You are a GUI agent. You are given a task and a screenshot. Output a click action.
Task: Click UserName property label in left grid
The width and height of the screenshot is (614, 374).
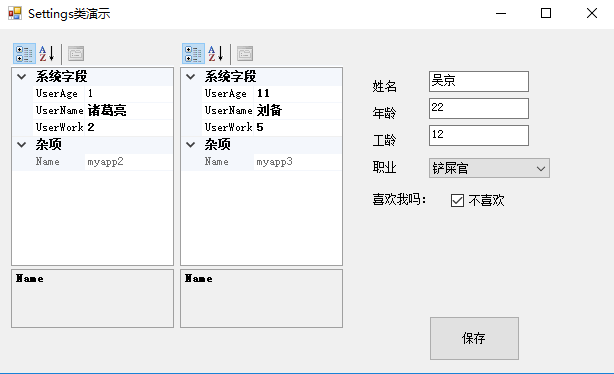(60, 110)
